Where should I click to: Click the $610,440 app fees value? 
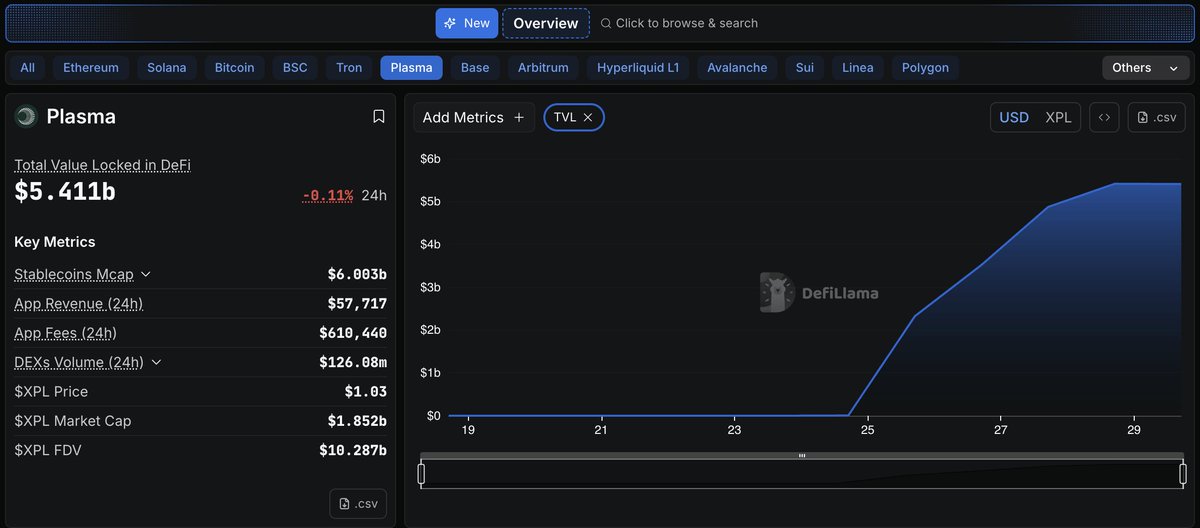pyautogui.click(x=353, y=332)
